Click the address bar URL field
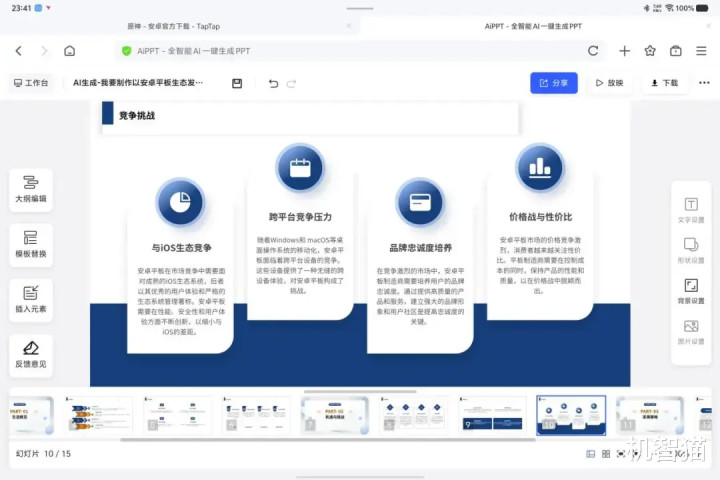This screenshot has height=480, width=720. [x=360, y=51]
